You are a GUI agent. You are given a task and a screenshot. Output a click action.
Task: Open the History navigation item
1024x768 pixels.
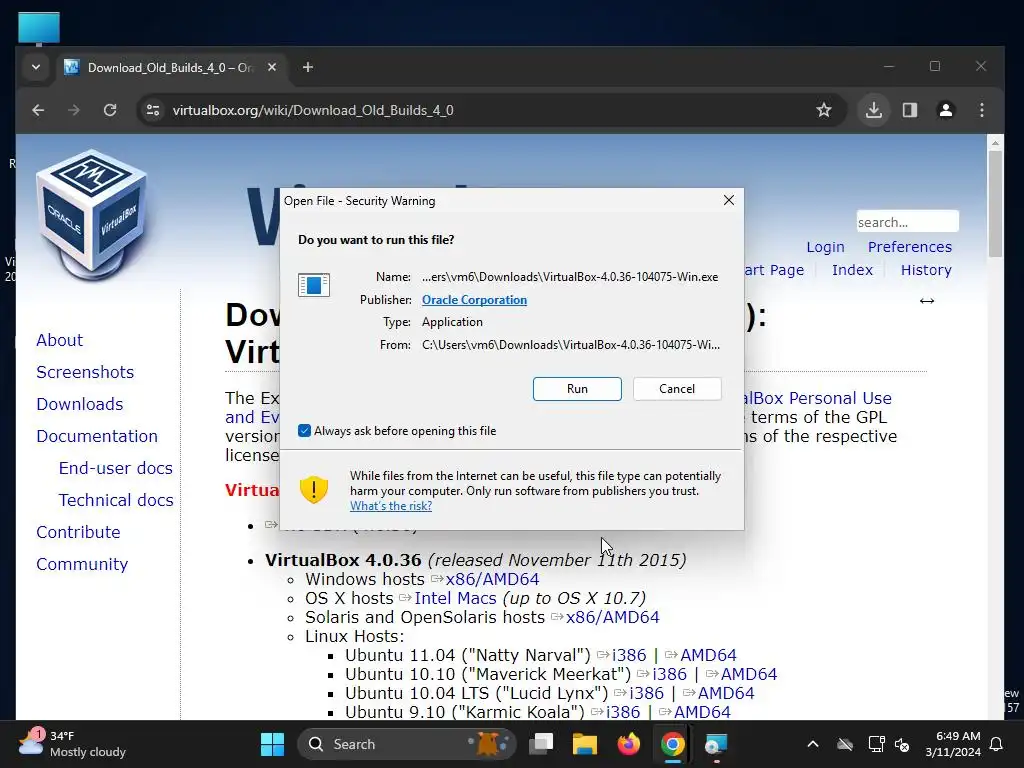click(926, 270)
